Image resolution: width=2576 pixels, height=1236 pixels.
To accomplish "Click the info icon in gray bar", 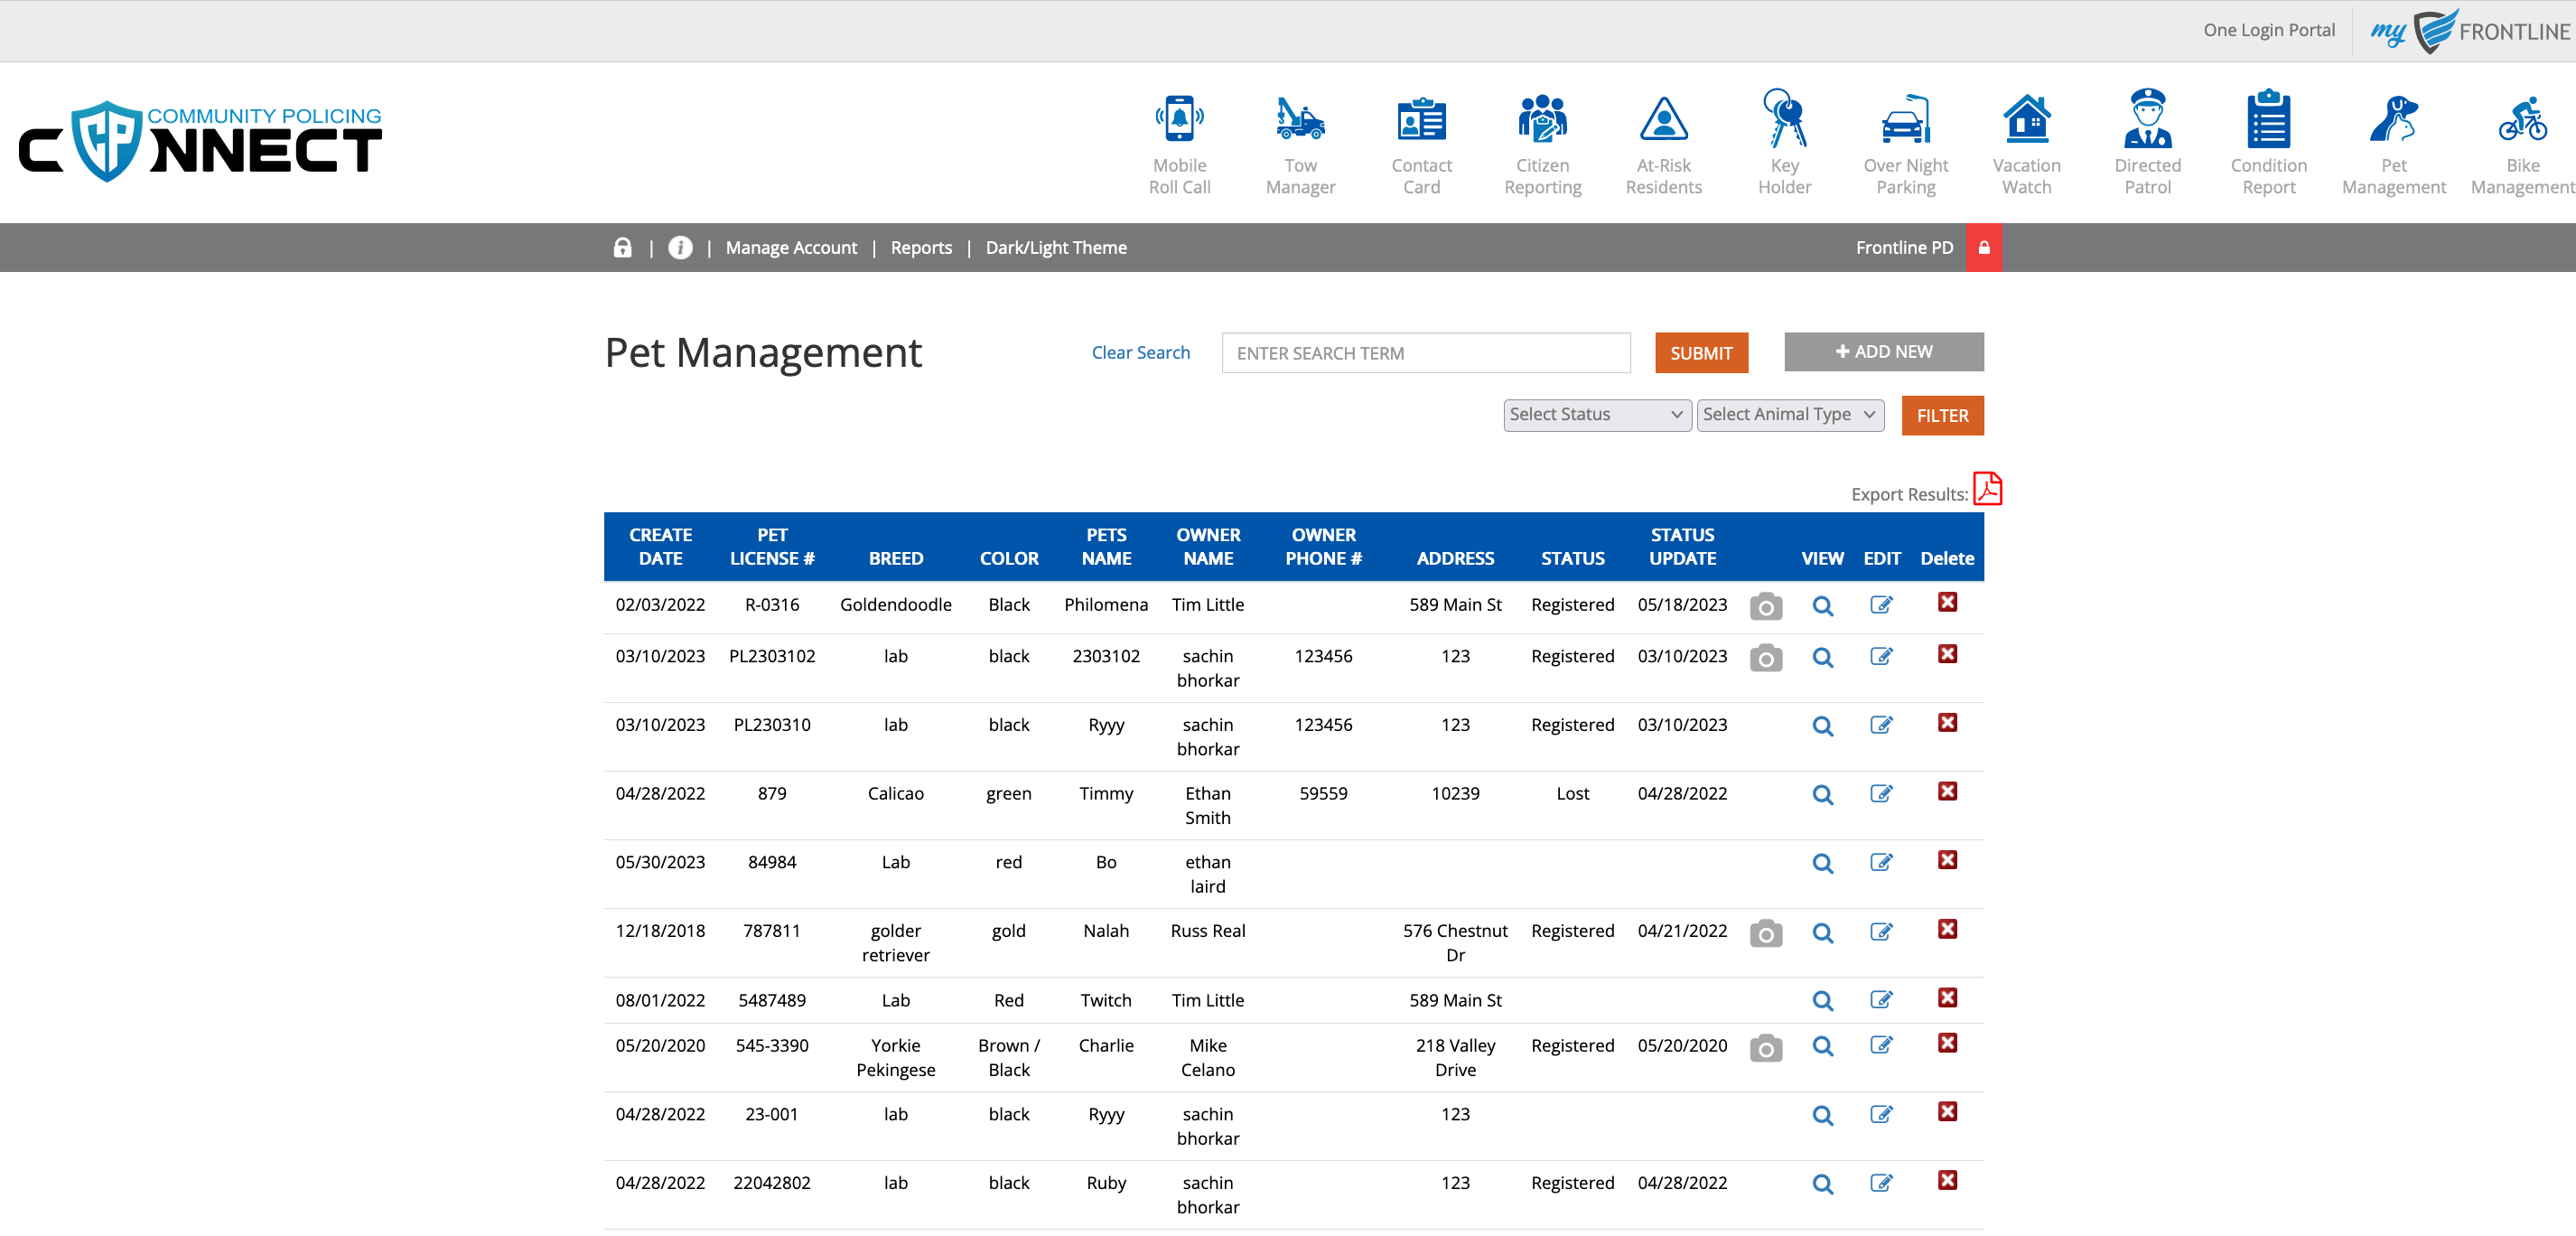I will (x=680, y=248).
